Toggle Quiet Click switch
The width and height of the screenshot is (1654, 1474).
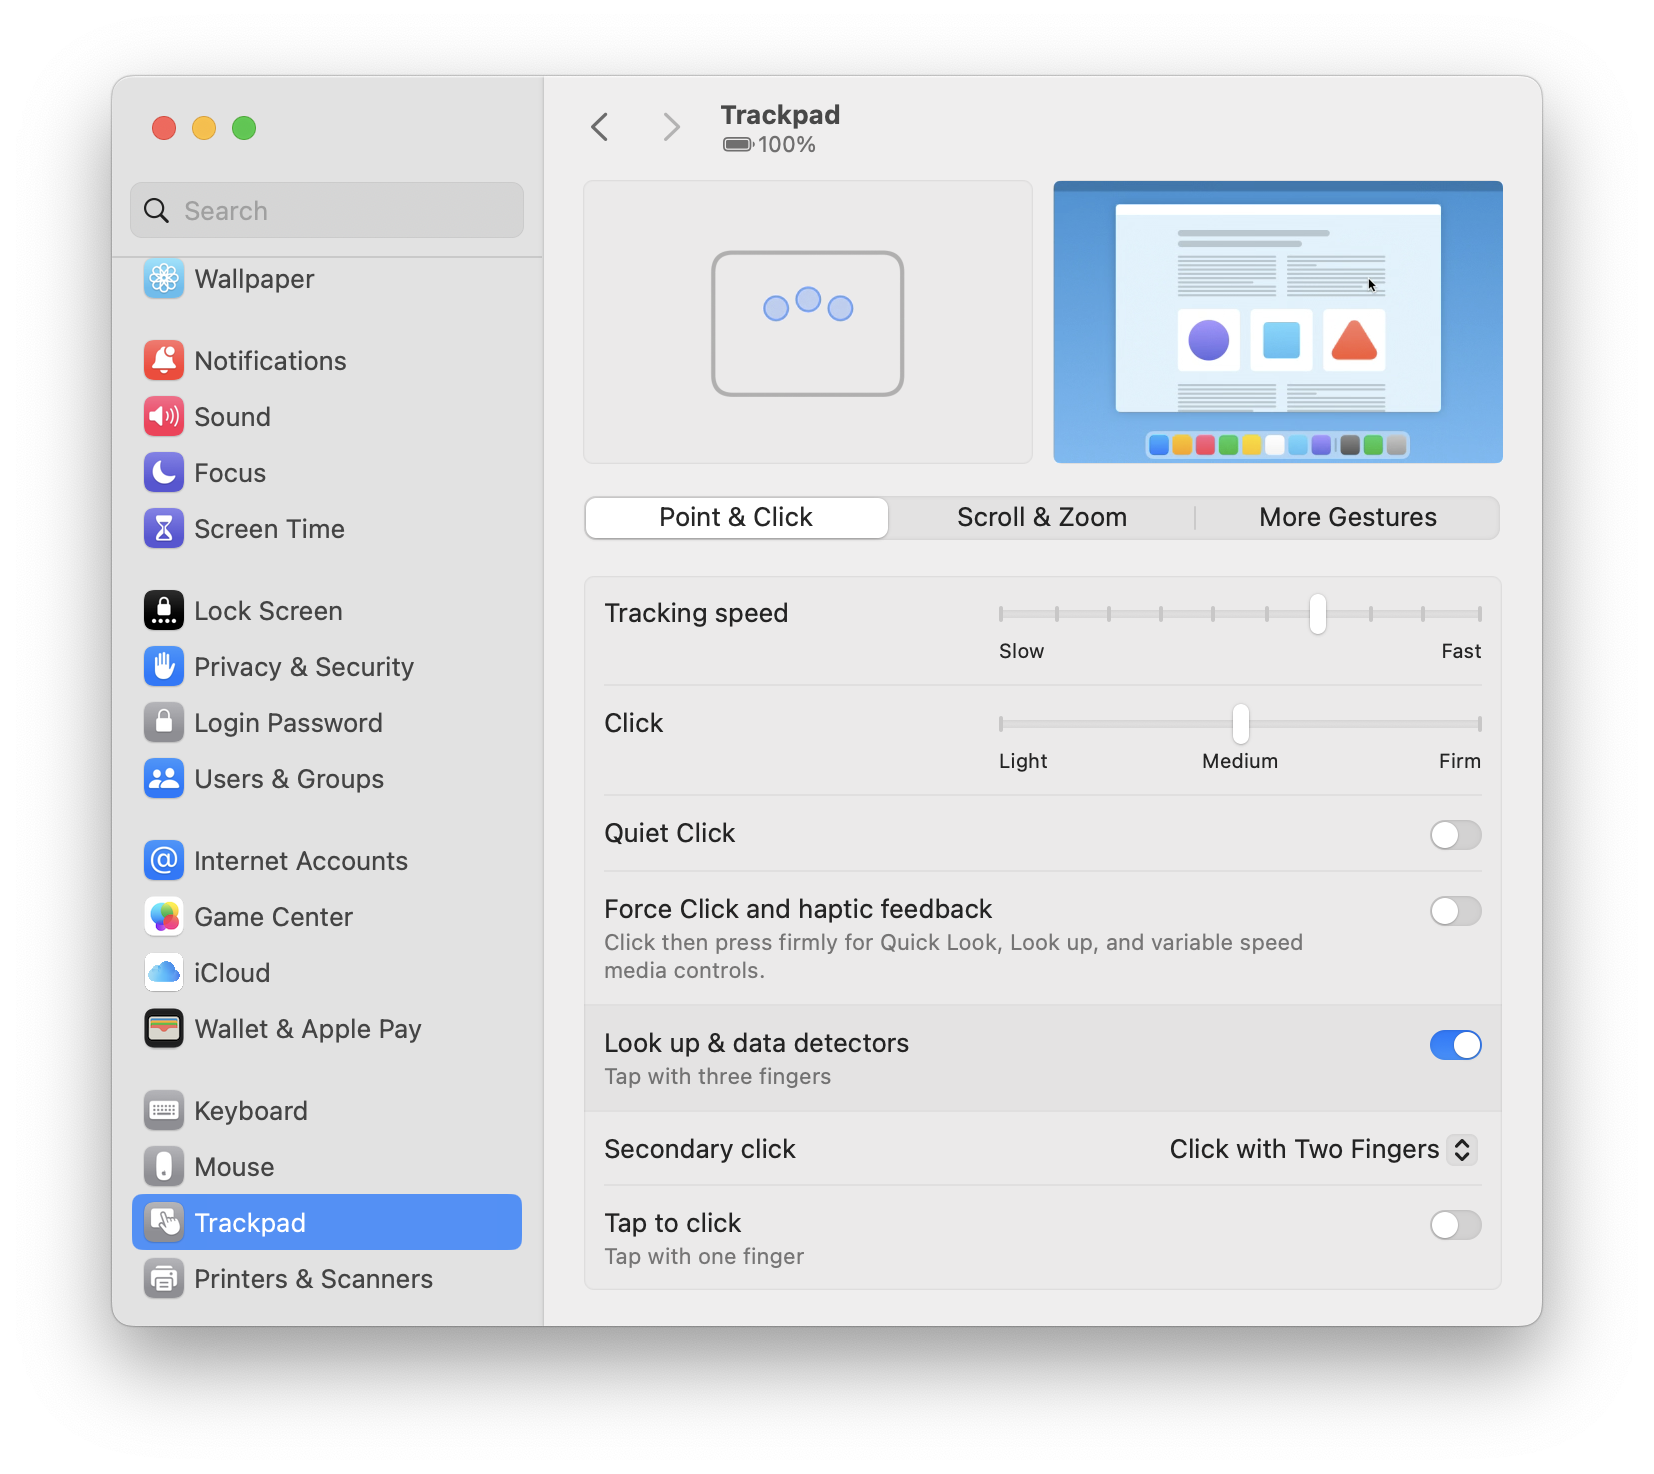[x=1455, y=835]
